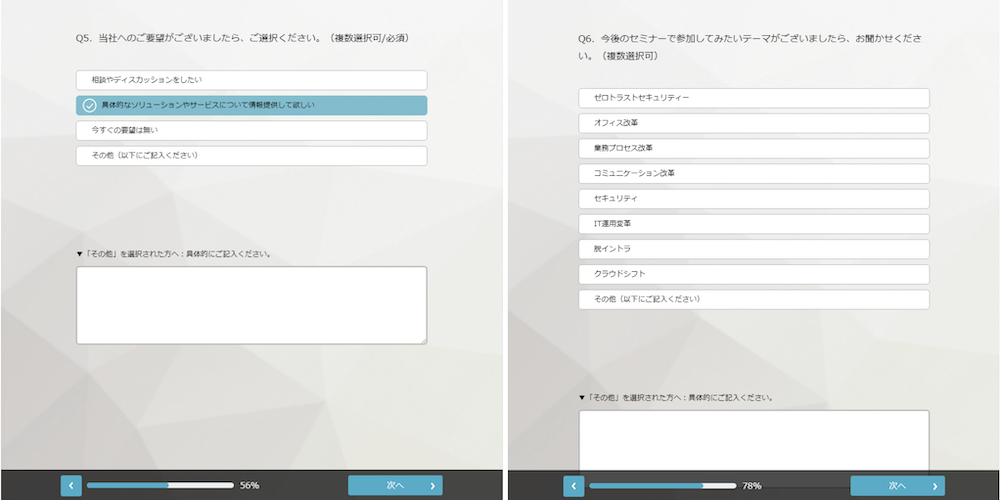Choose ゼロトラストセキュリティー theme
Image resolution: width=1000 pixels, height=500 pixels.
tap(753, 98)
